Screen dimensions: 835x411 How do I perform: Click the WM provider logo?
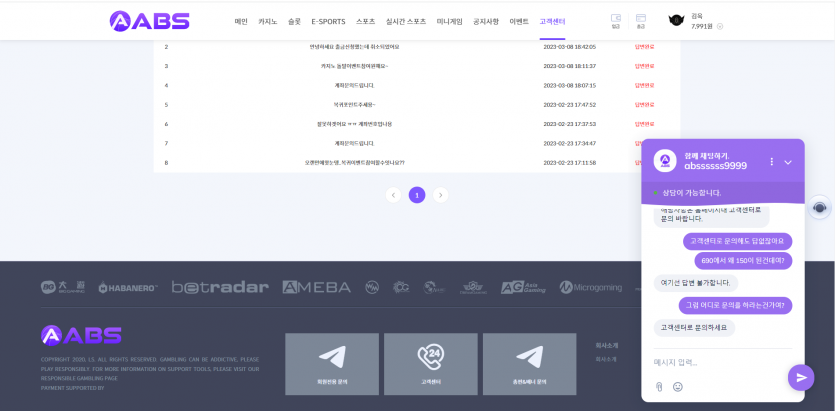[x=372, y=287]
